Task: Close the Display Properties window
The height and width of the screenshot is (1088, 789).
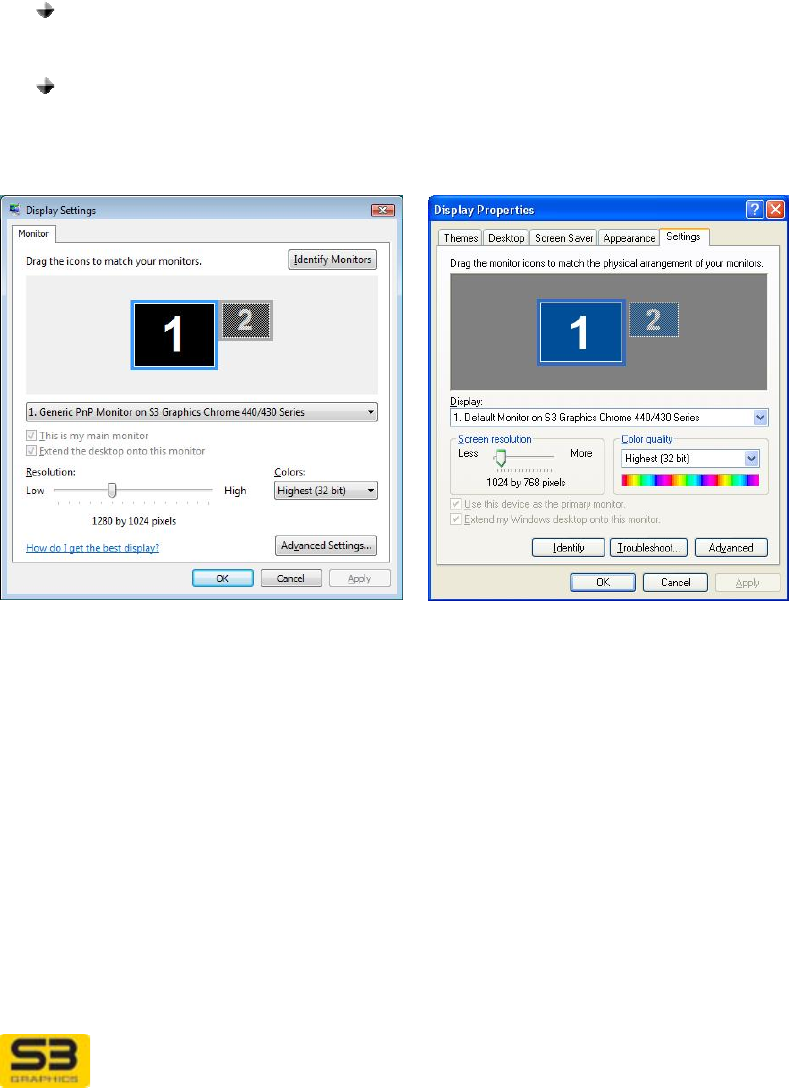Action: coord(775,210)
